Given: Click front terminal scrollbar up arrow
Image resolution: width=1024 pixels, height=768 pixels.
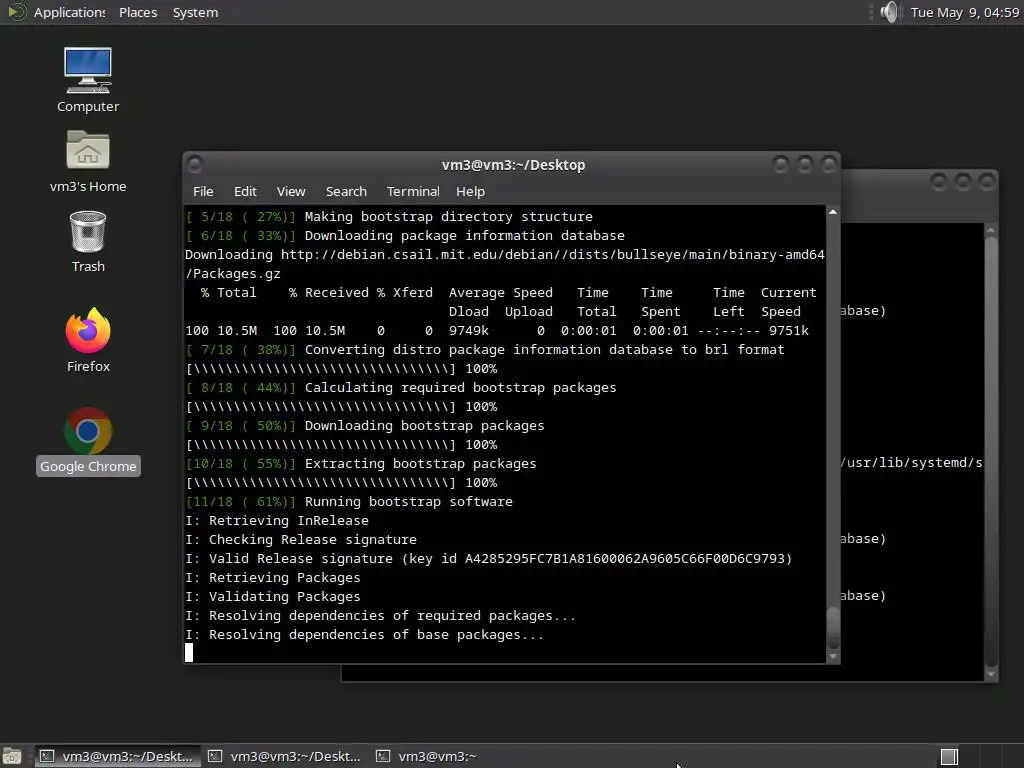Looking at the screenshot, I should [833, 212].
